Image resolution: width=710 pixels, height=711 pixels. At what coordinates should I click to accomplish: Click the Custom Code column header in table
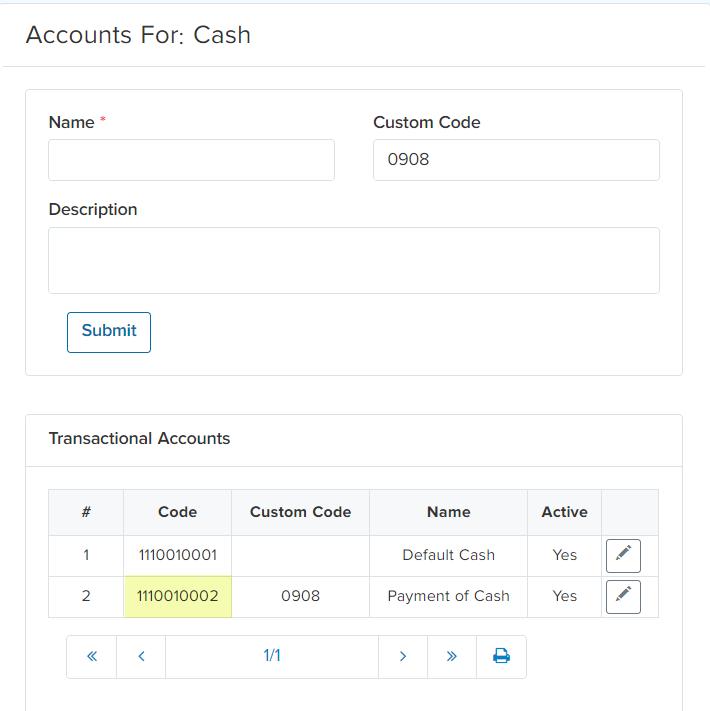click(x=300, y=512)
